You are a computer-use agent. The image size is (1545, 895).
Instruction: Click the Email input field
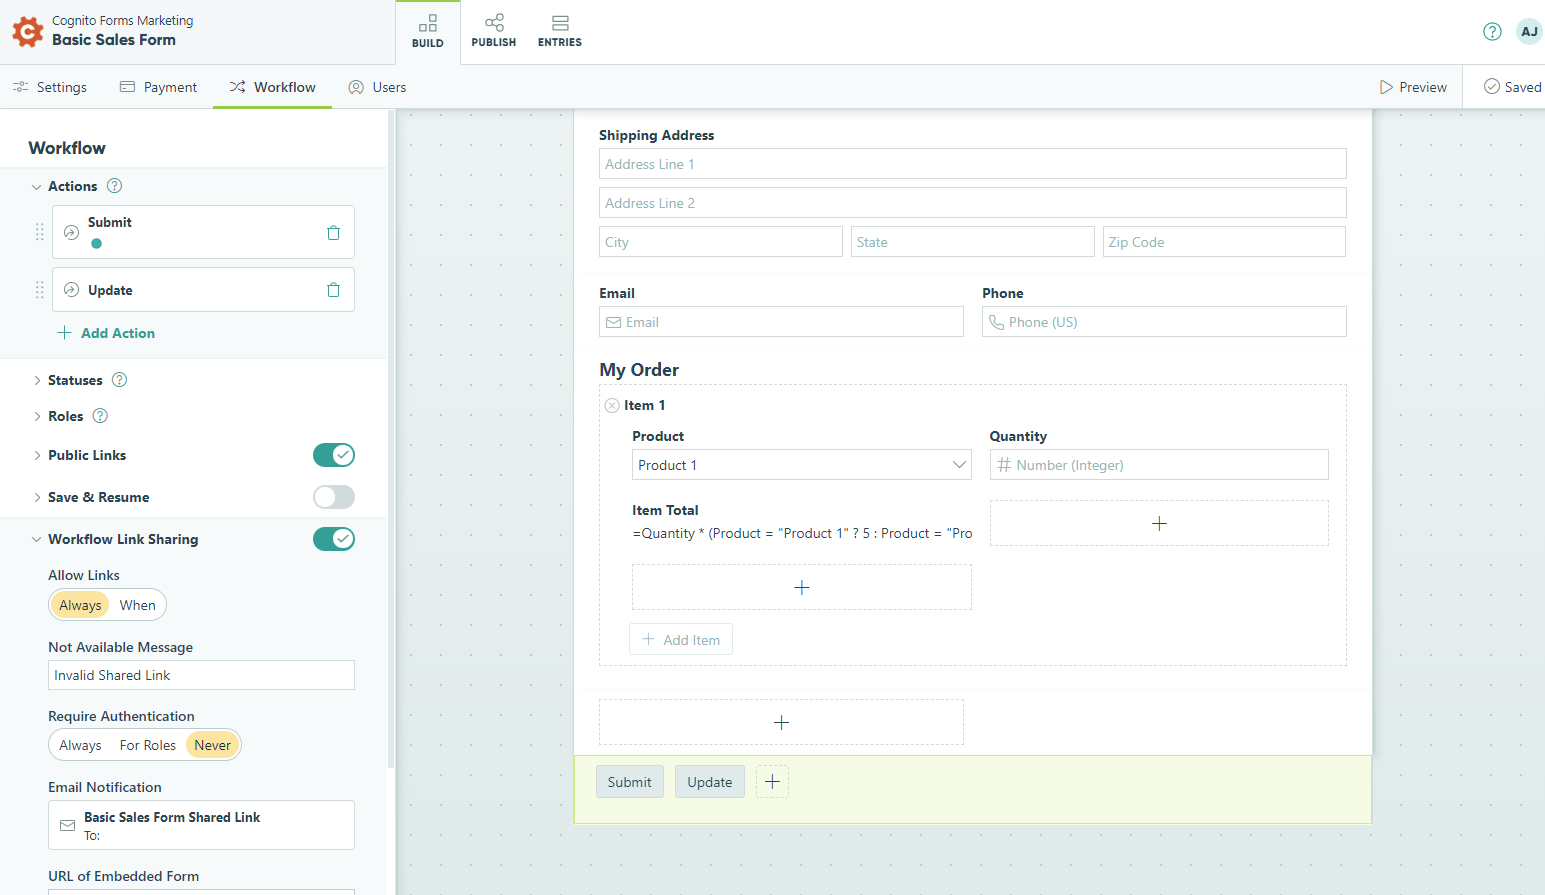click(x=781, y=322)
